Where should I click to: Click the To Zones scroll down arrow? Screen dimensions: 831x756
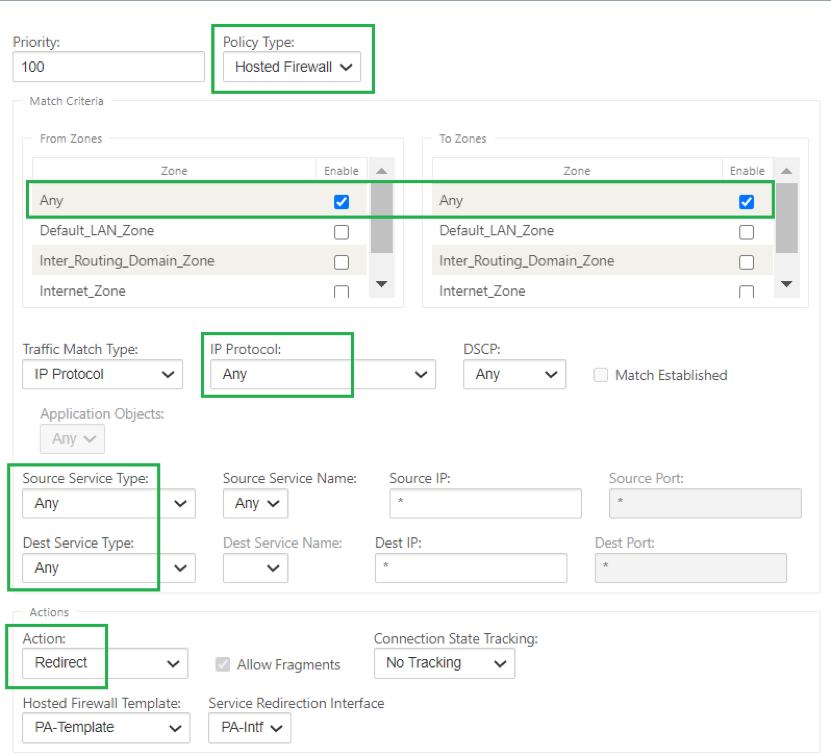coord(786,284)
